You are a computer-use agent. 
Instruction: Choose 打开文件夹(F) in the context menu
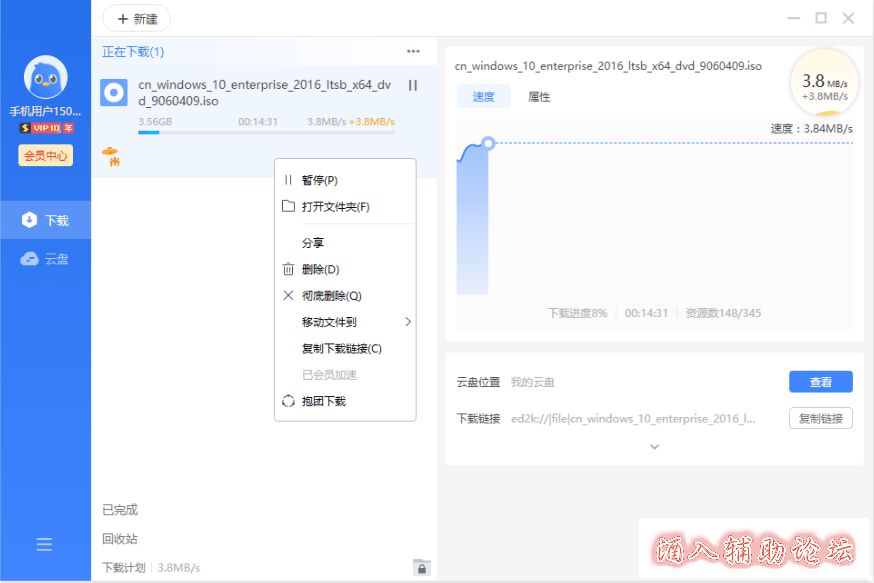(345, 207)
